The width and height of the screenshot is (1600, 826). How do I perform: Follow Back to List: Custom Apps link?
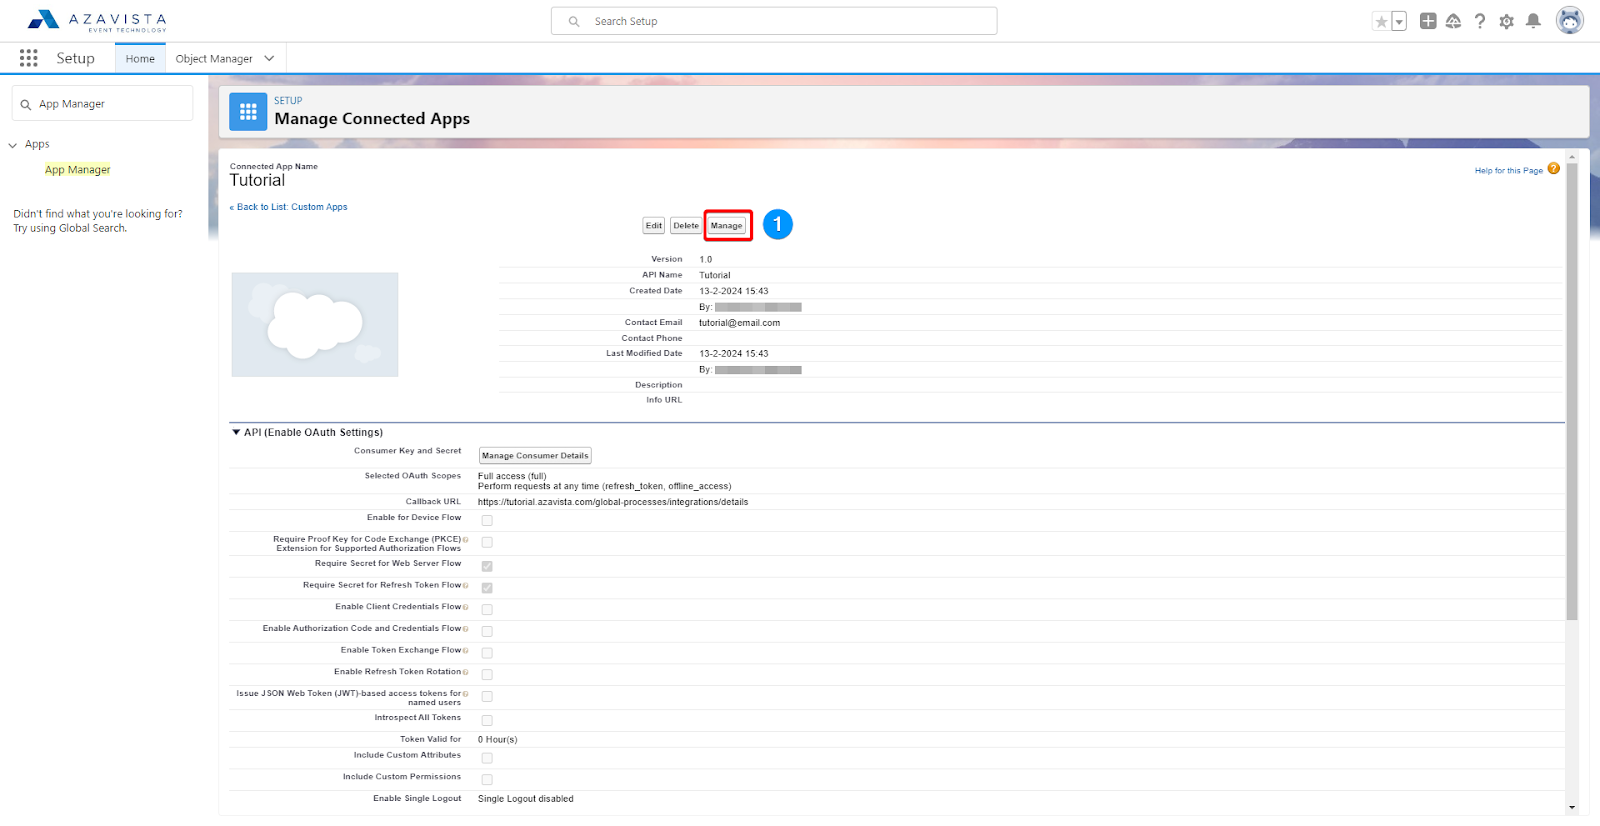coord(289,207)
